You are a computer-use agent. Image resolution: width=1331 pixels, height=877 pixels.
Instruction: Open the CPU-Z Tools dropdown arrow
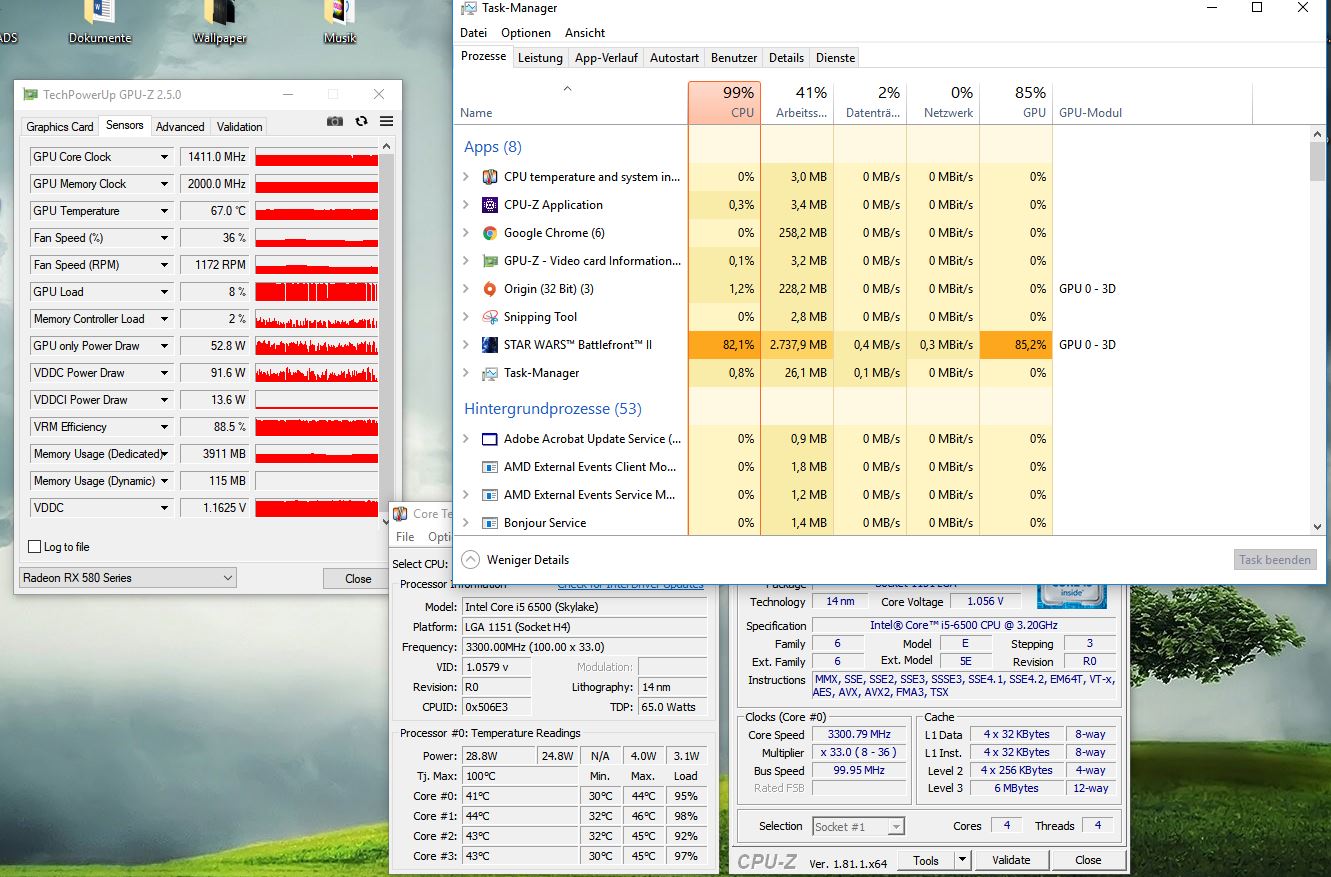962,860
